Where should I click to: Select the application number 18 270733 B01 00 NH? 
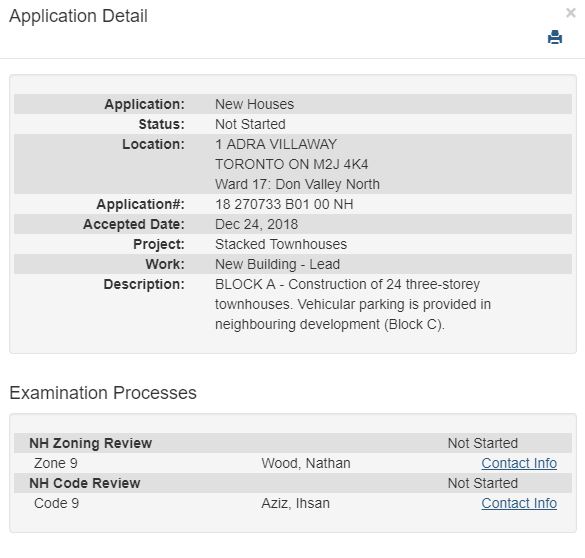tap(284, 204)
